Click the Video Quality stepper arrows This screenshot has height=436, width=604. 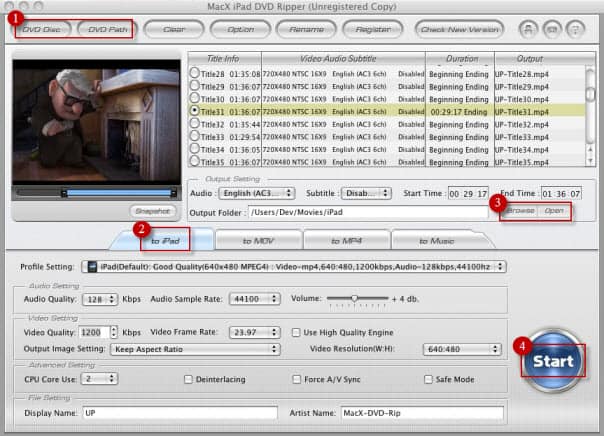[x=114, y=332]
